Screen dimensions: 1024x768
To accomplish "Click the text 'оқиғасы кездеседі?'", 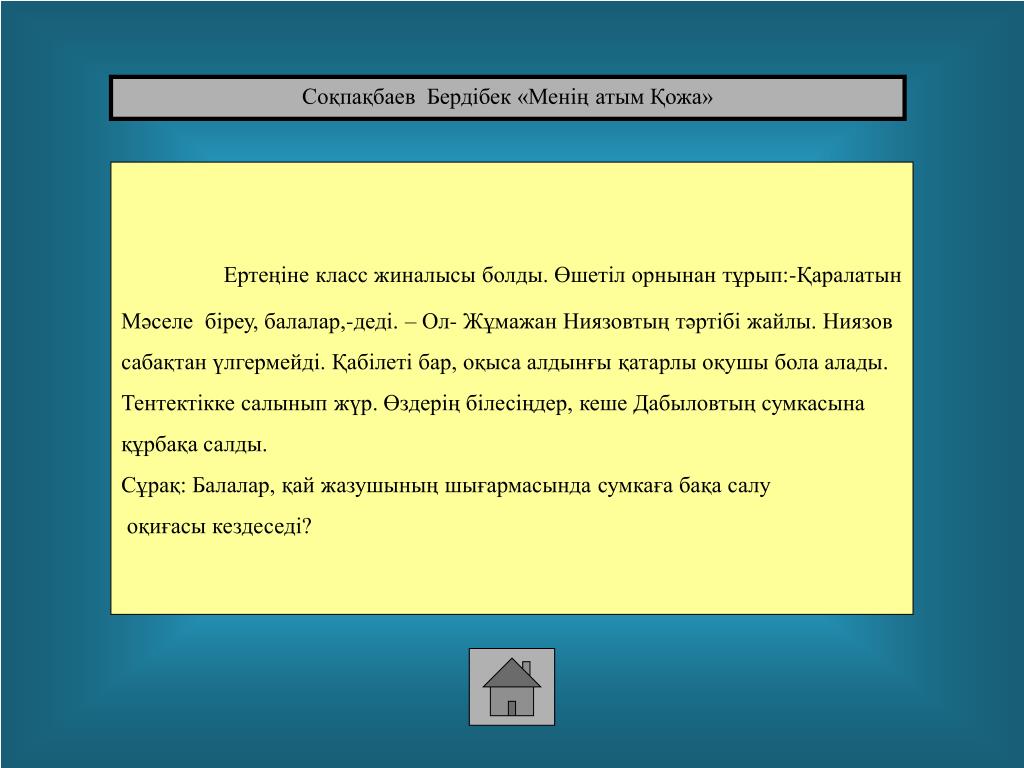I will click(219, 526).
